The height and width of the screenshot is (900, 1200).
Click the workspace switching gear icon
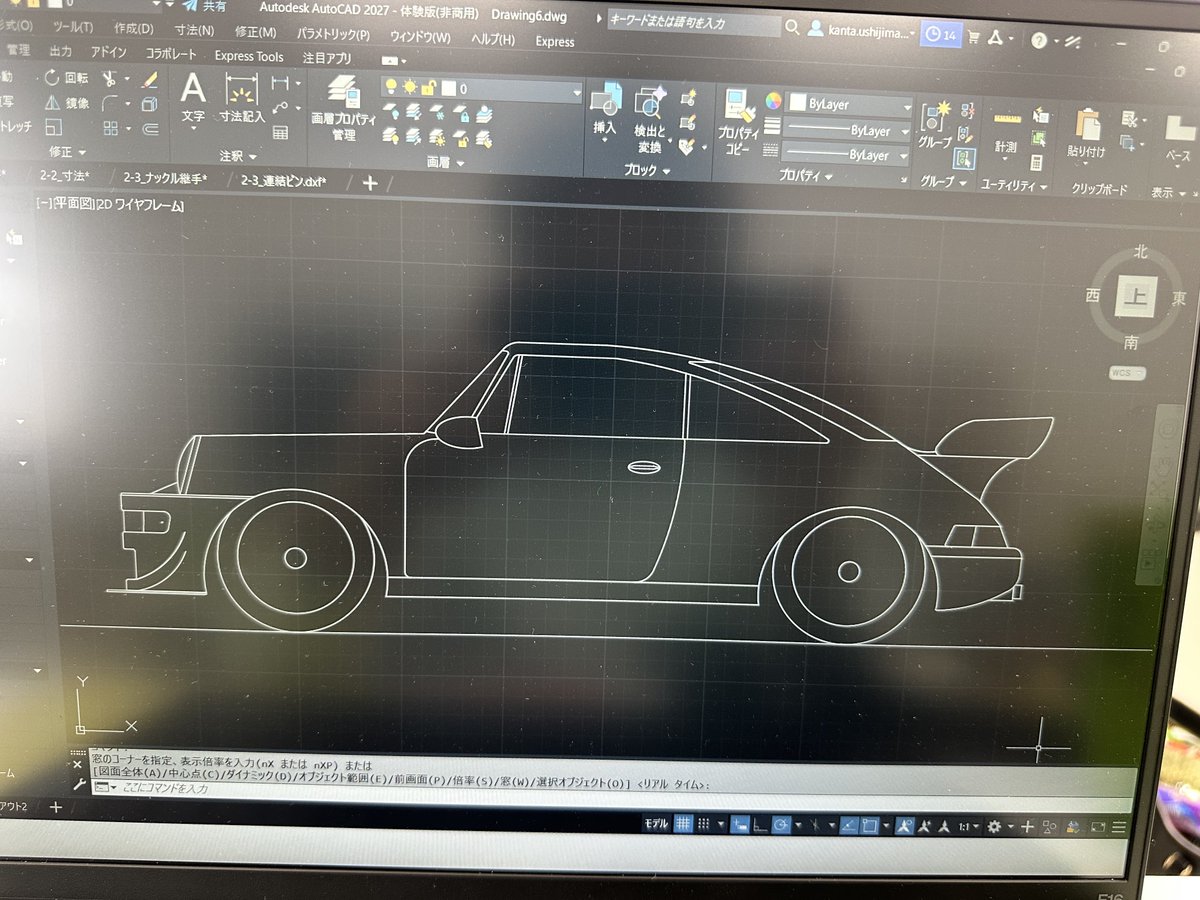tap(994, 826)
